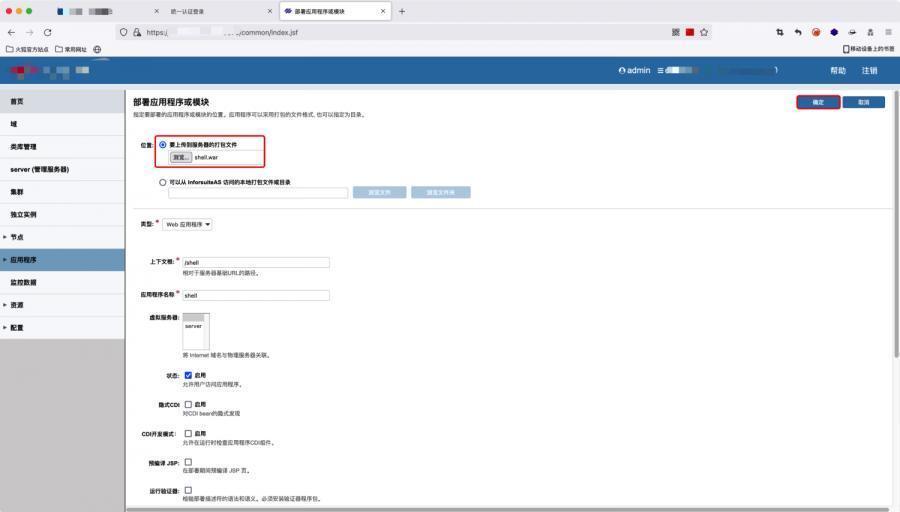Expand the 节点 tree item in the sidebar
The height and width of the screenshot is (512, 900).
click(x=5, y=237)
